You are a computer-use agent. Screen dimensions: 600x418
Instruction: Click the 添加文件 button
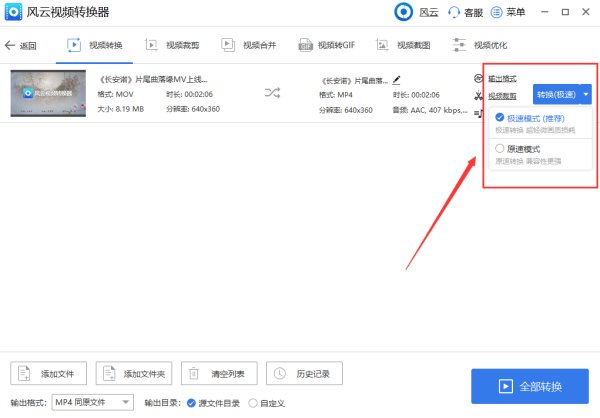click(49, 373)
